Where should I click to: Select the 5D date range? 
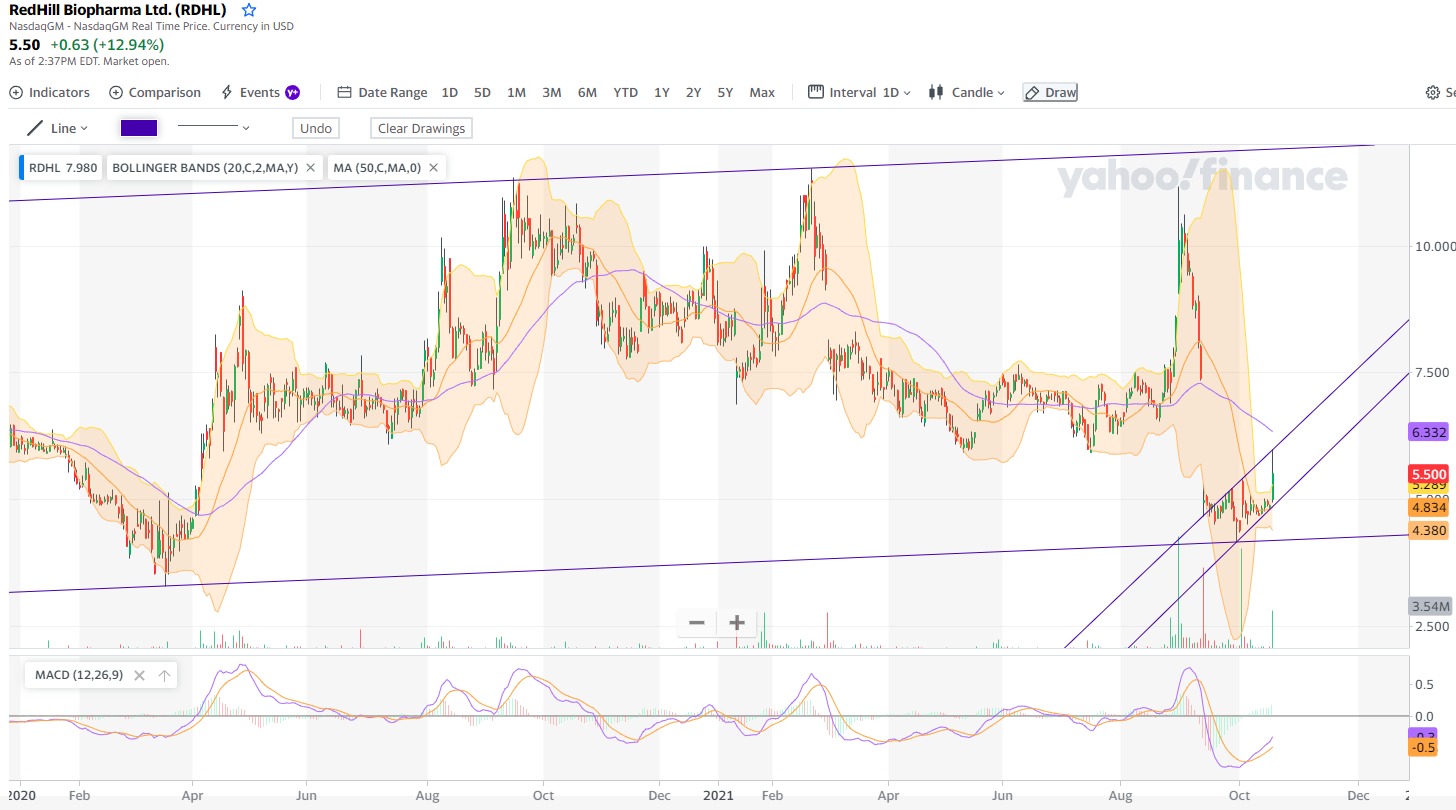click(x=482, y=92)
